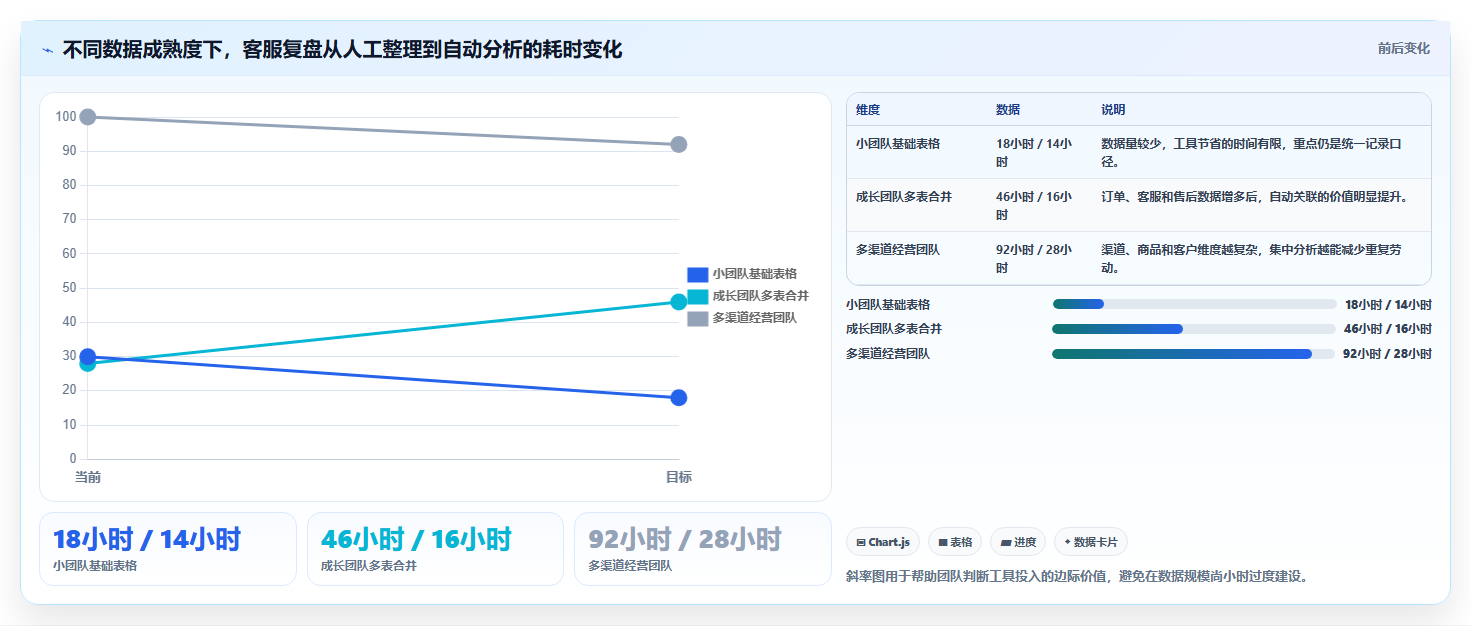Viewport: 1471px width, 626px height.
Task: Open the stat card showing 46小时 / 16小时
Action: [x=436, y=549]
